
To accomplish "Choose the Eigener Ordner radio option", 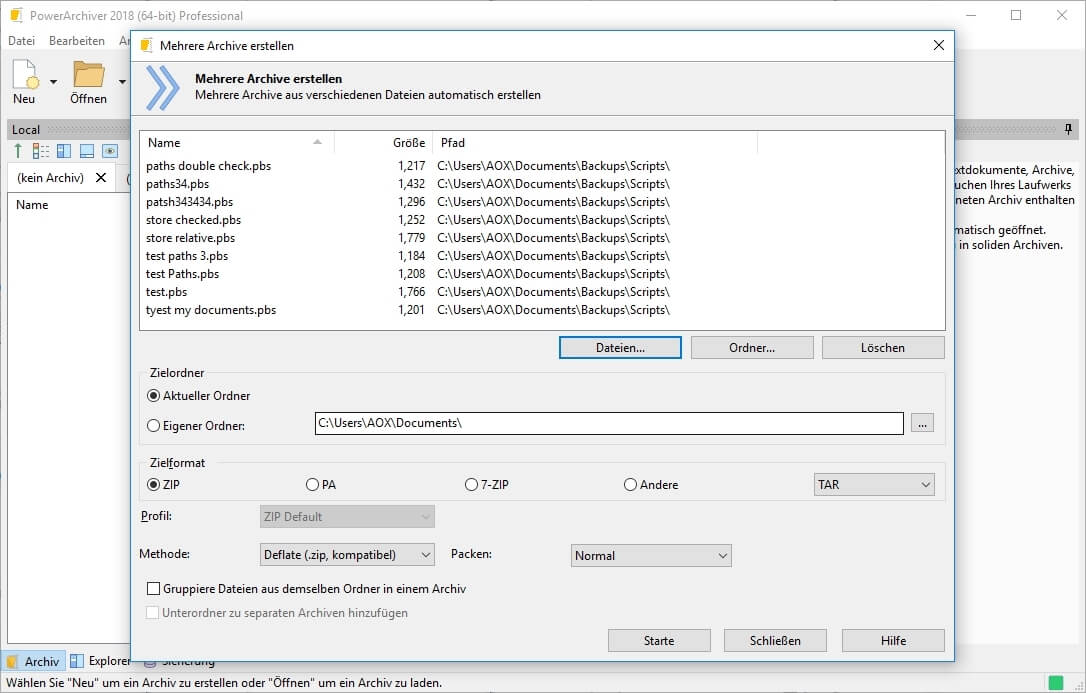I will point(154,426).
